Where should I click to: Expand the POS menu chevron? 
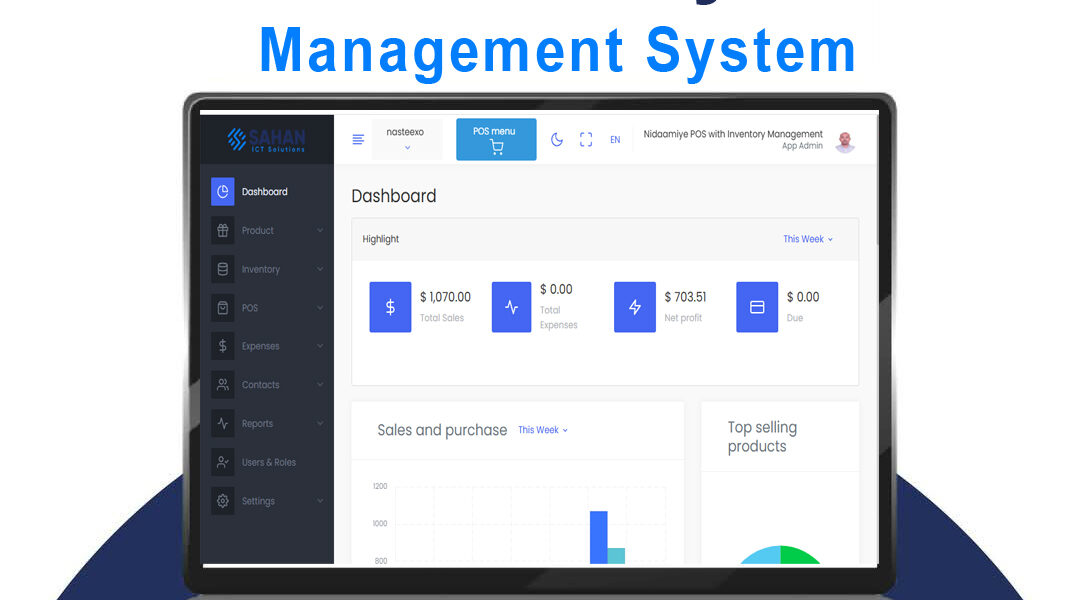click(x=320, y=308)
